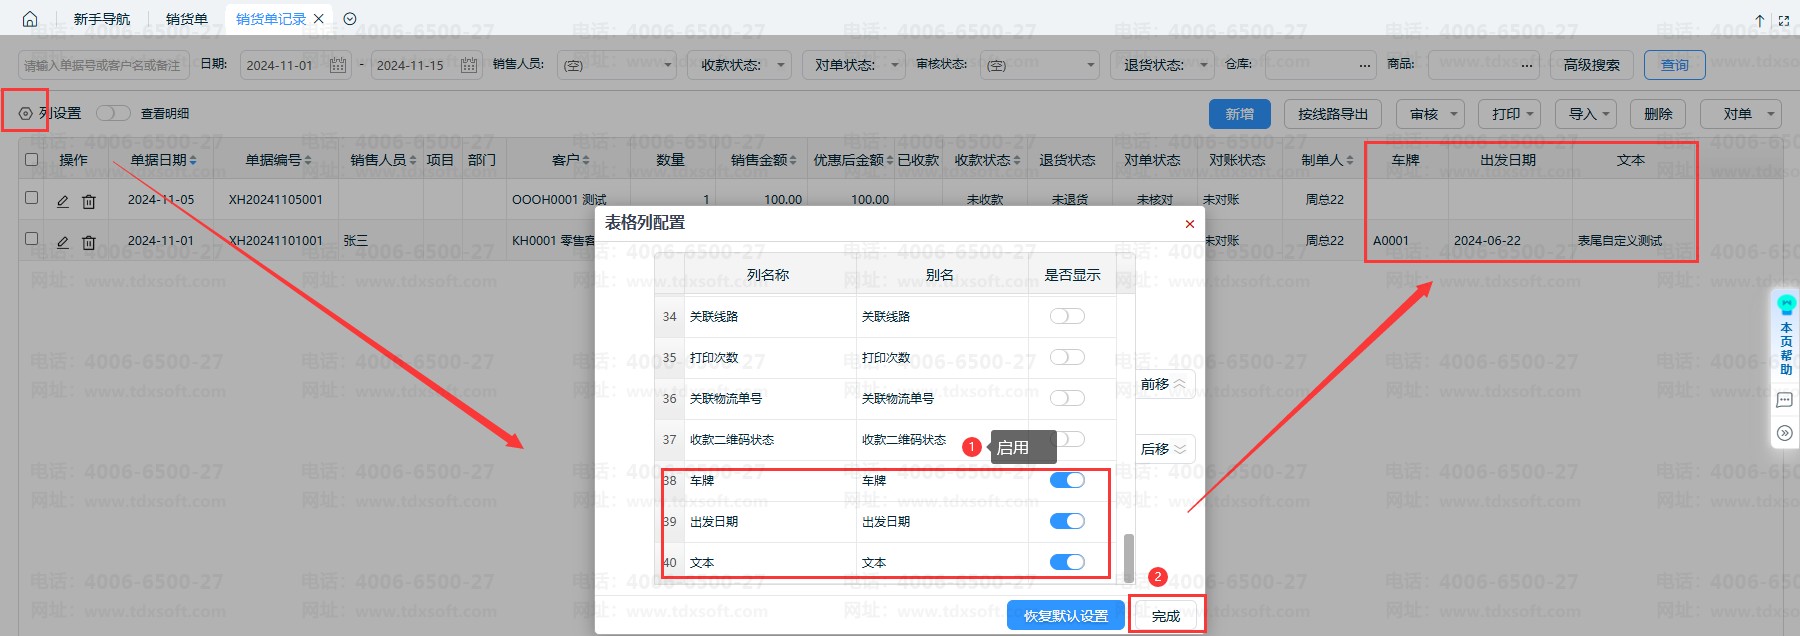The image size is (1800, 636).
Task: Open calendar picker for end date 2024-11-15
Action: click(469, 65)
